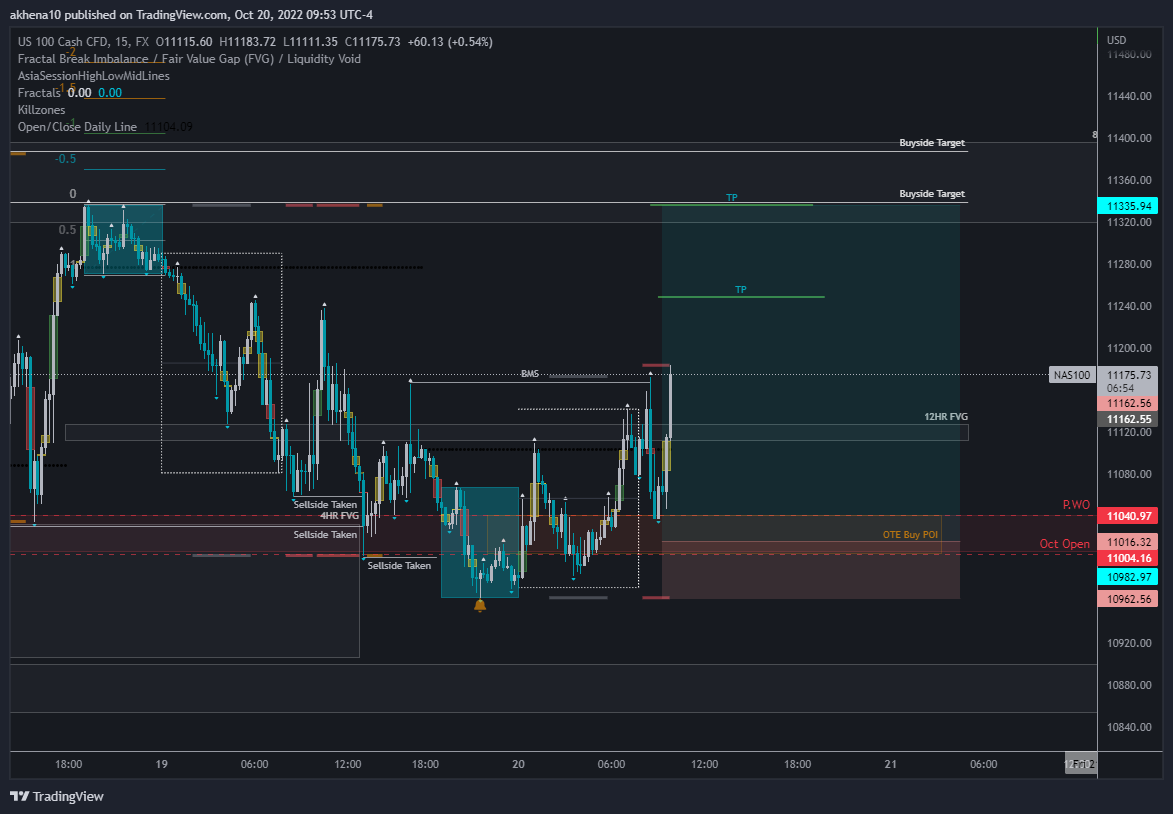Select the TP label on the upper green line
This screenshot has height=814, width=1173.
click(x=732, y=198)
